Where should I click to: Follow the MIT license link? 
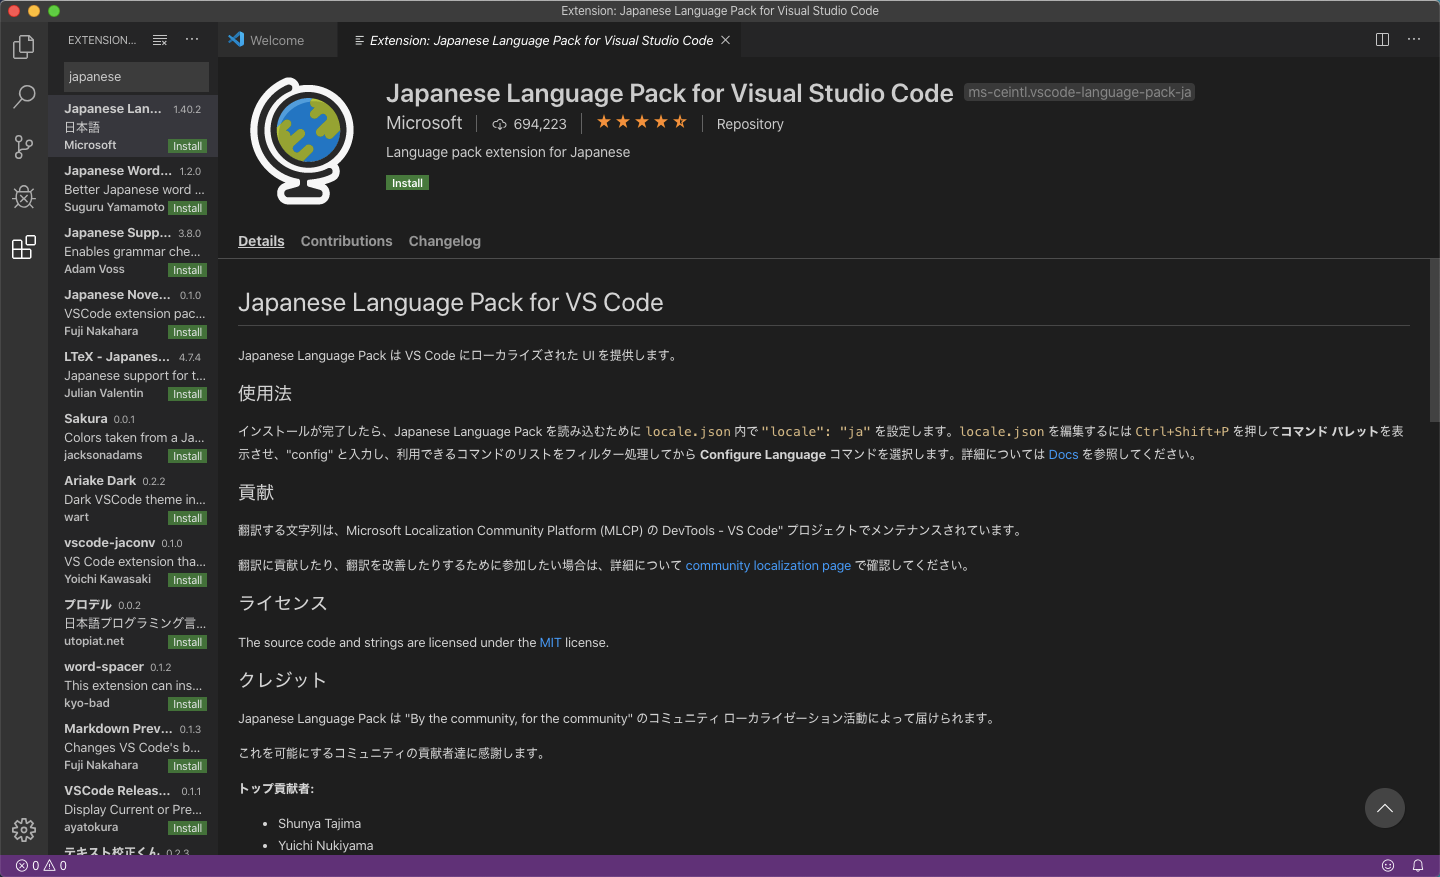click(550, 642)
